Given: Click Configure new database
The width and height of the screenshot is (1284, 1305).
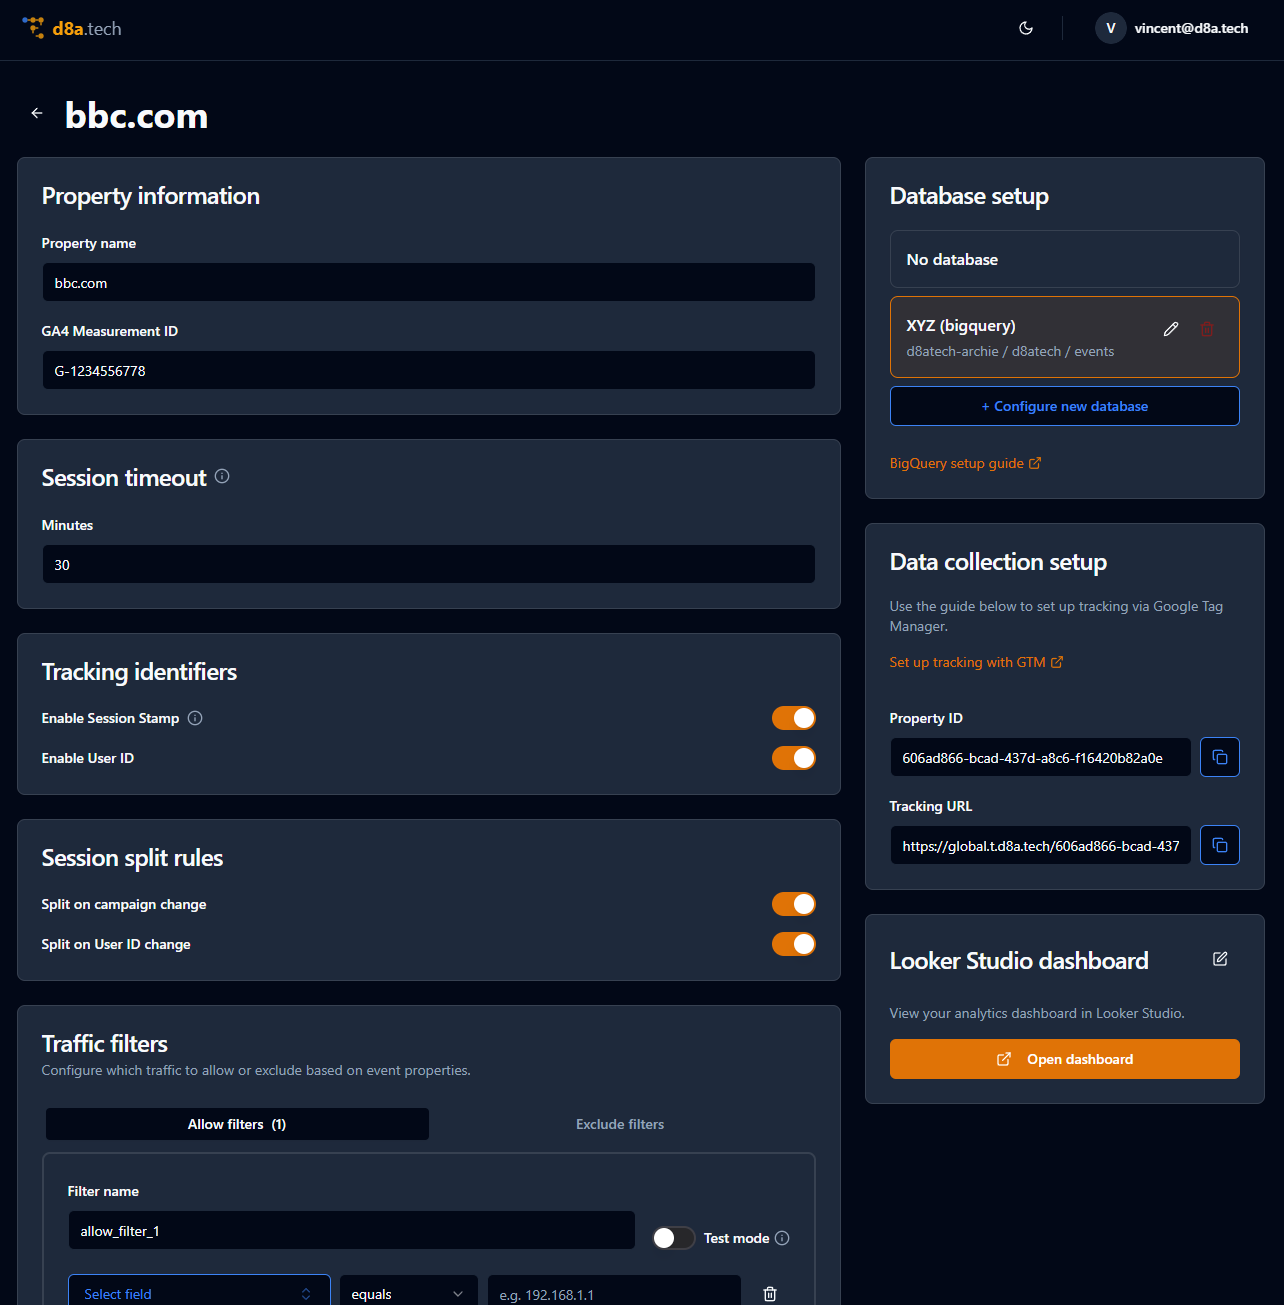Looking at the screenshot, I should (1064, 406).
